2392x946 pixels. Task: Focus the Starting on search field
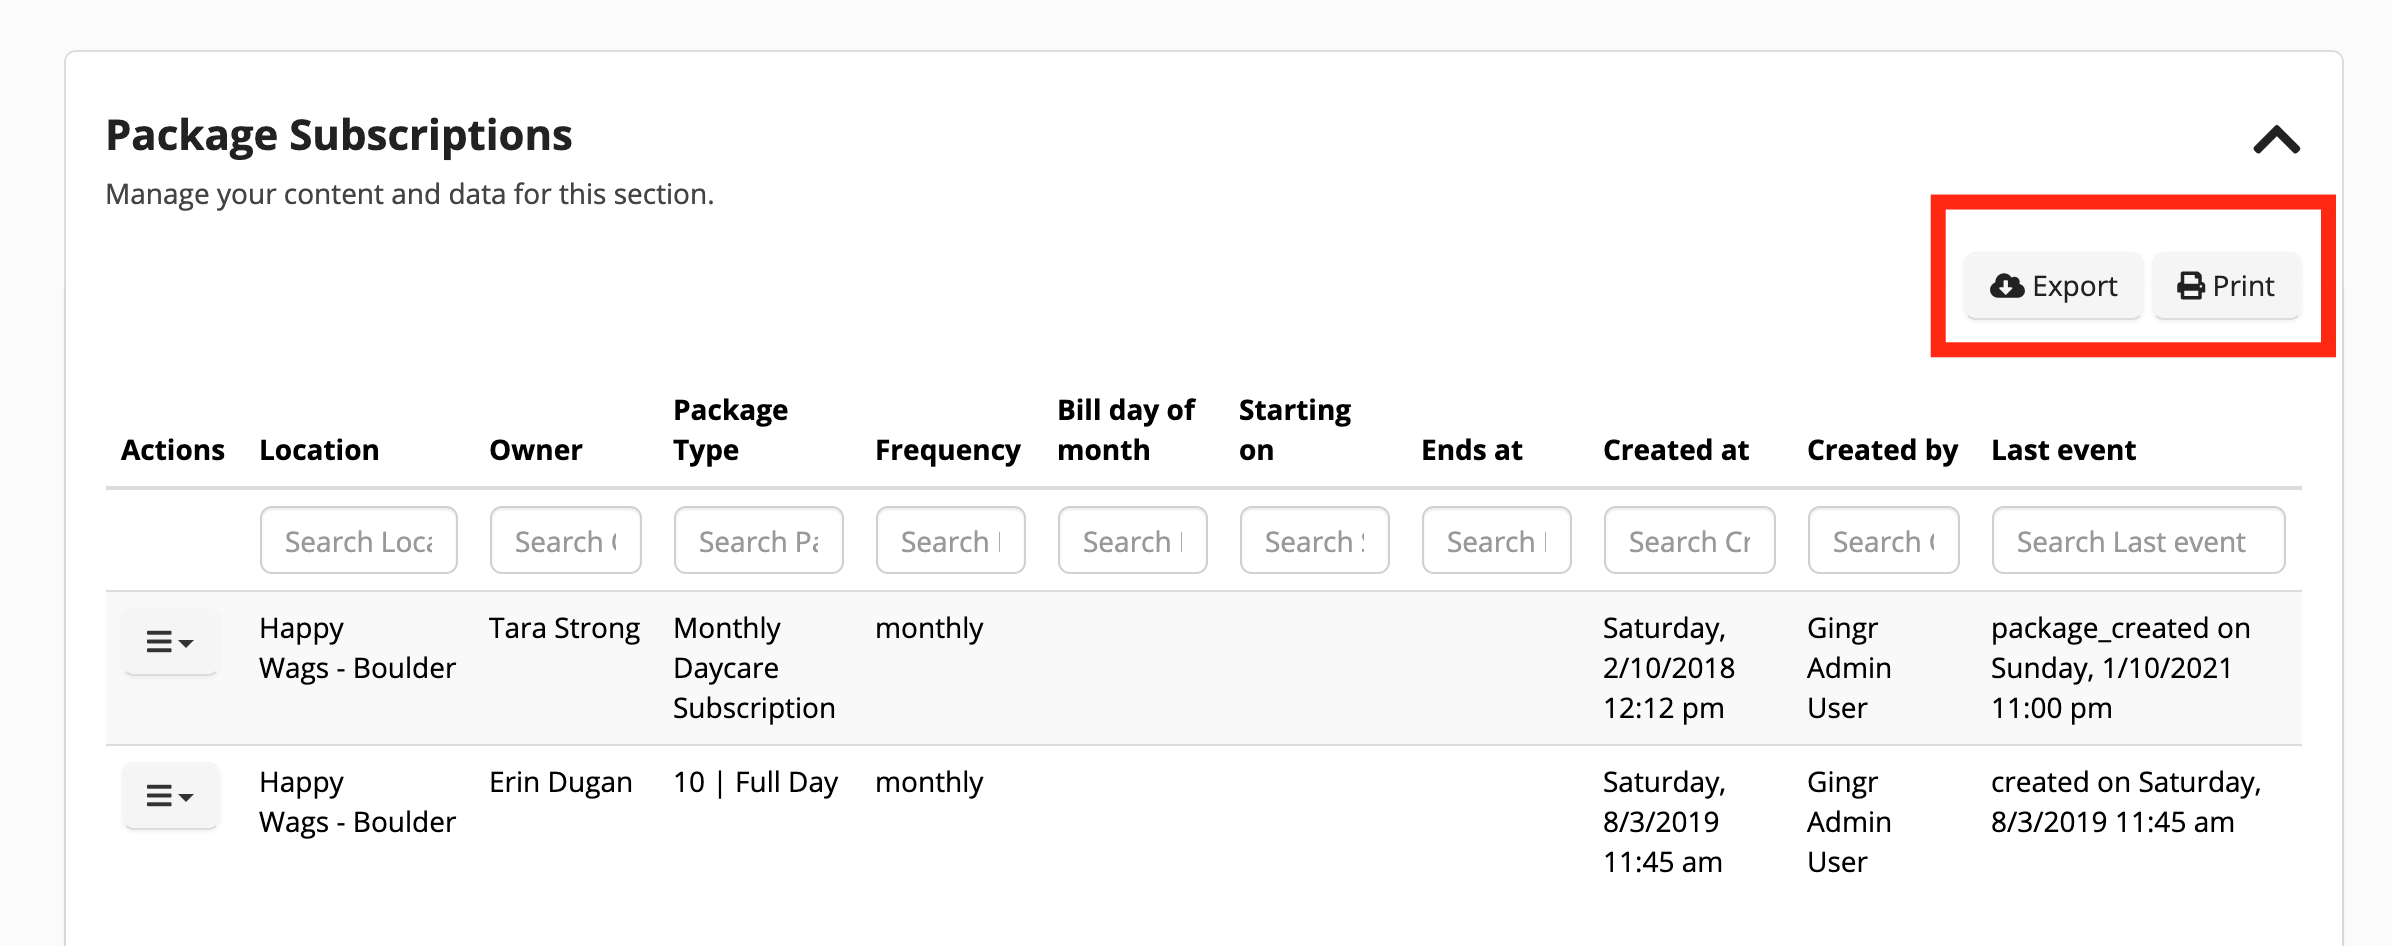1315,540
